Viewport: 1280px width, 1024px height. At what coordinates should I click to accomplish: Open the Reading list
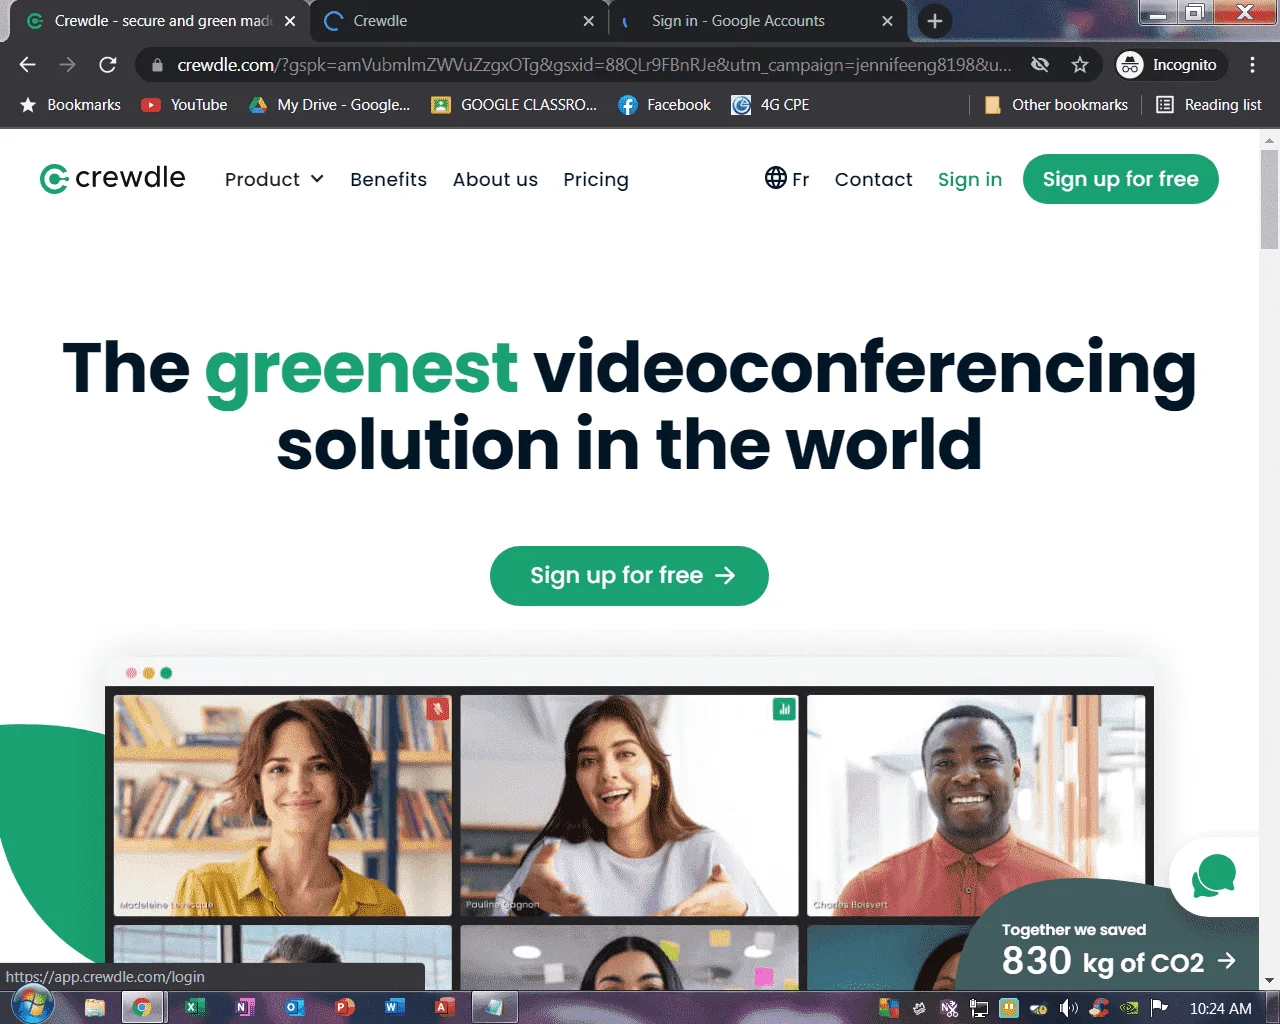coord(1209,105)
